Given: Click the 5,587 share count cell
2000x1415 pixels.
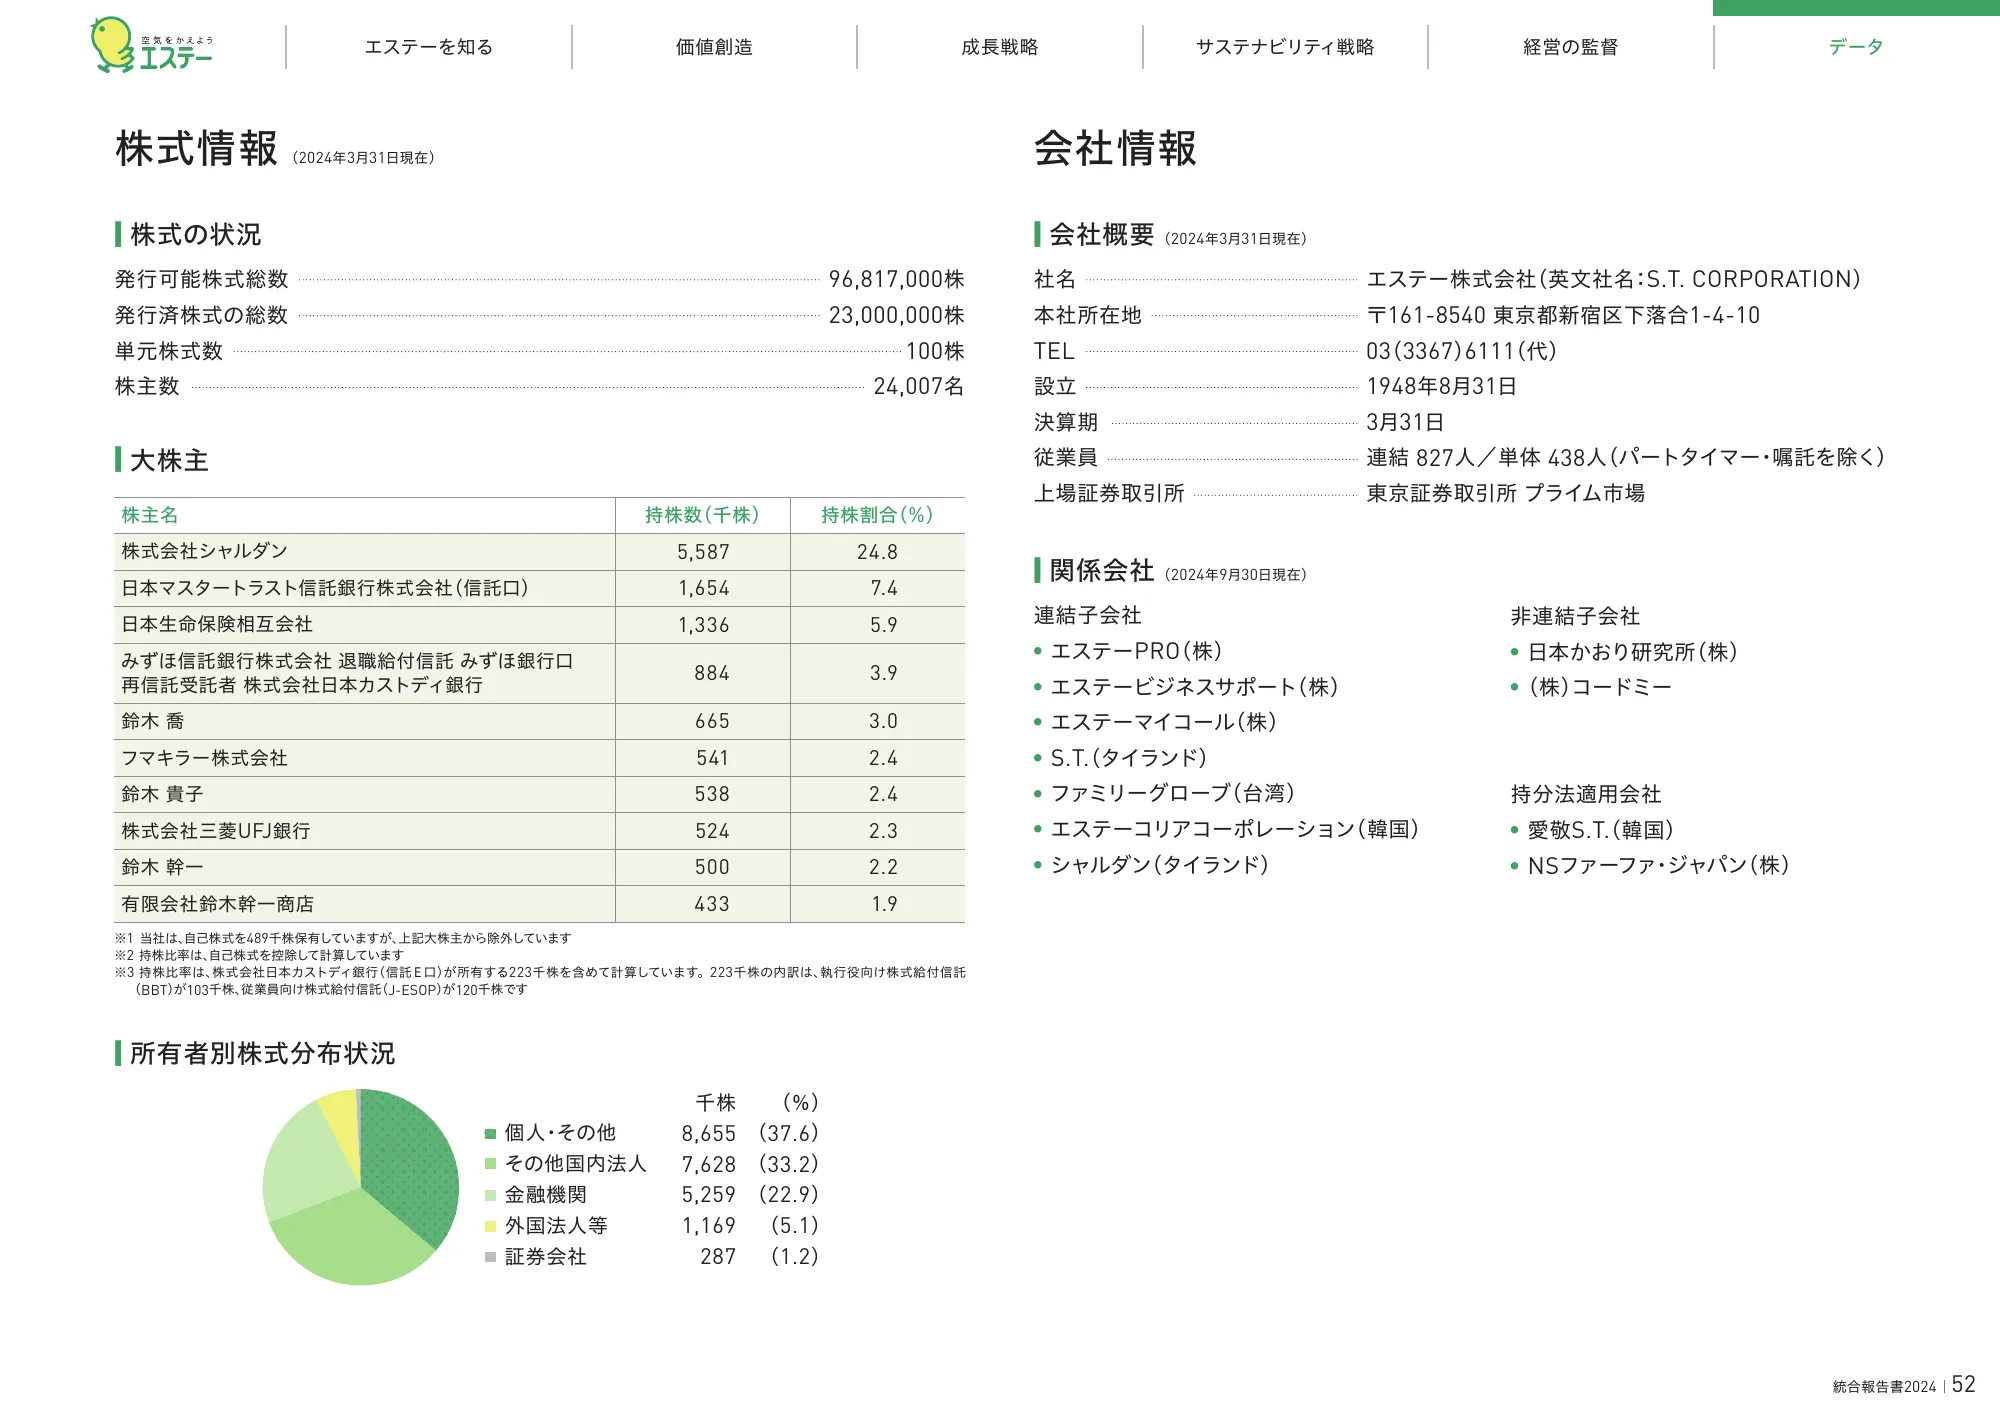Looking at the screenshot, I should coord(703,552).
